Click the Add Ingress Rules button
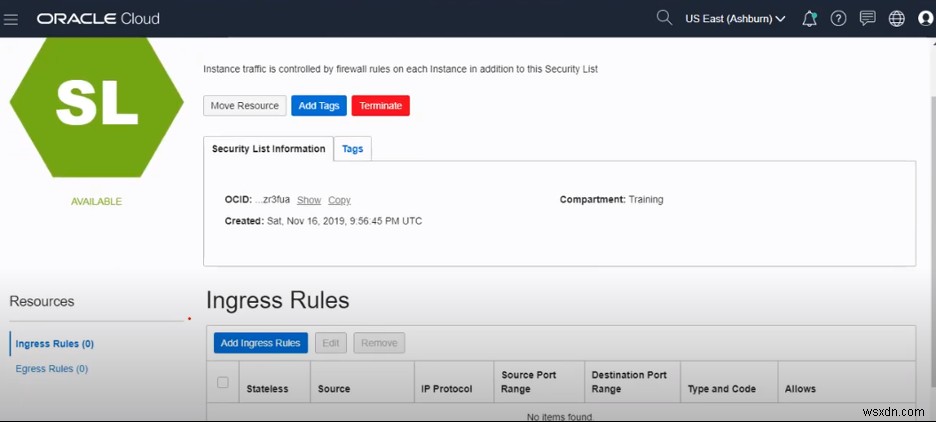This screenshot has width=936, height=422. pos(260,343)
